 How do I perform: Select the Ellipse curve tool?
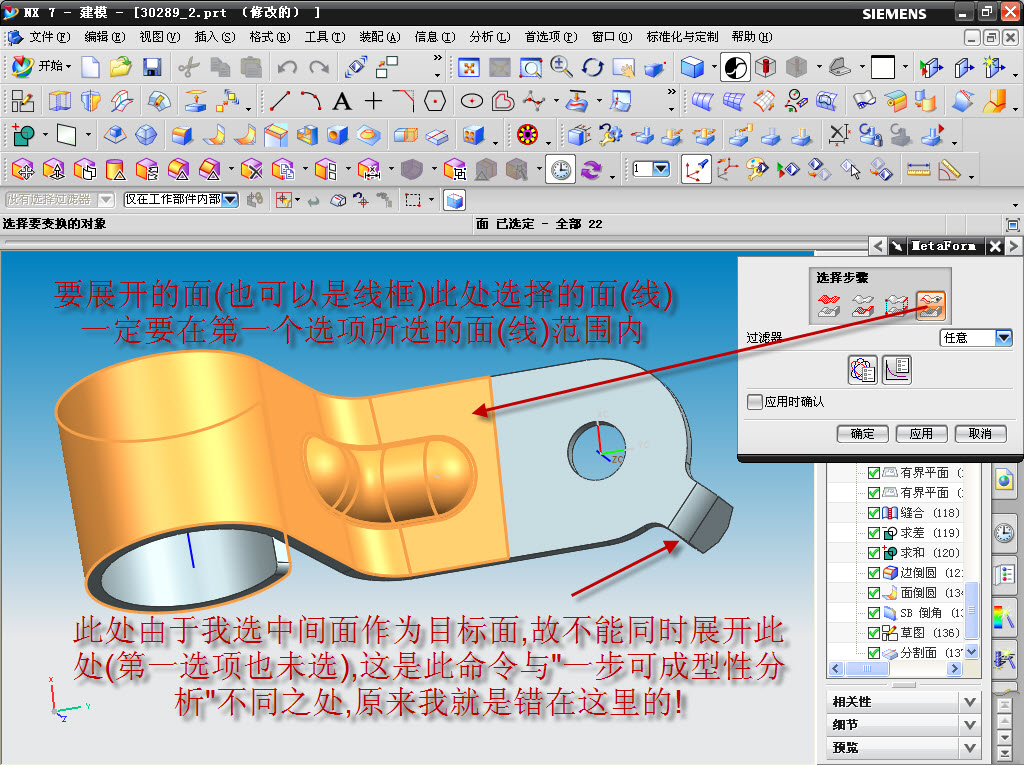[472, 101]
